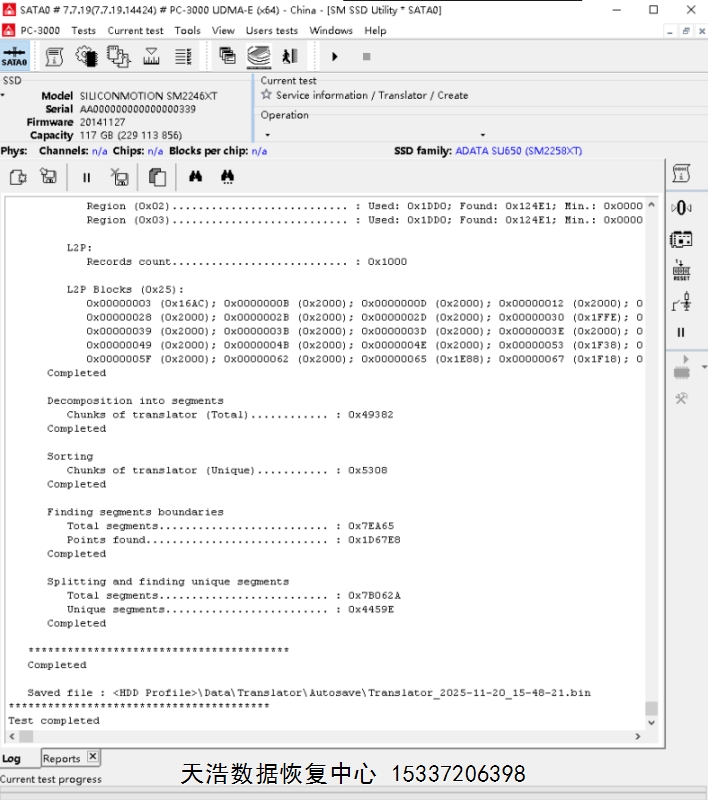Click the SATA0 port icon

(14, 56)
